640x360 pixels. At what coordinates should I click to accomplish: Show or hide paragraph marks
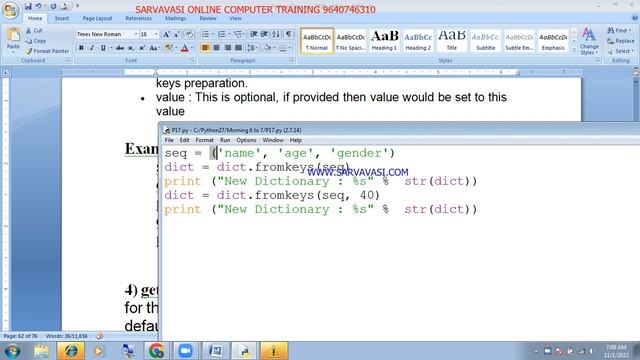coord(289,34)
